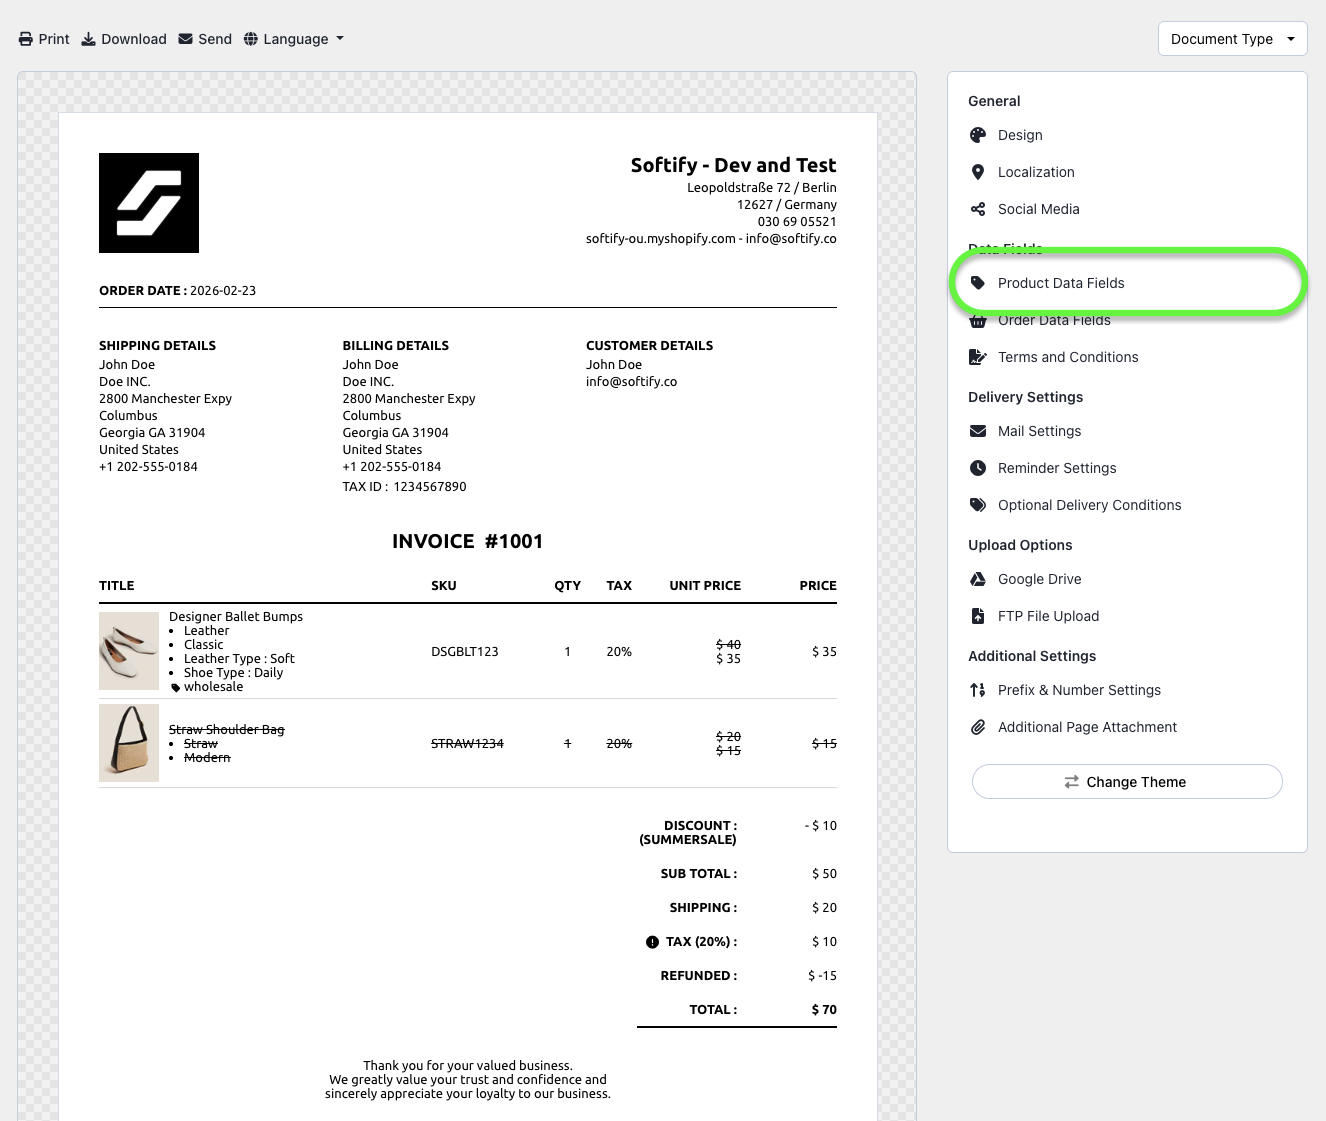Click the FTP File Upload icon
Viewport: 1326px width, 1121px height.
(x=978, y=616)
